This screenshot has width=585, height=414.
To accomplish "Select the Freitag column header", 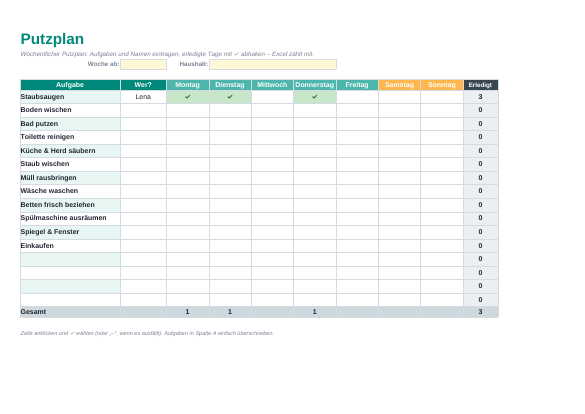I will [x=357, y=85].
